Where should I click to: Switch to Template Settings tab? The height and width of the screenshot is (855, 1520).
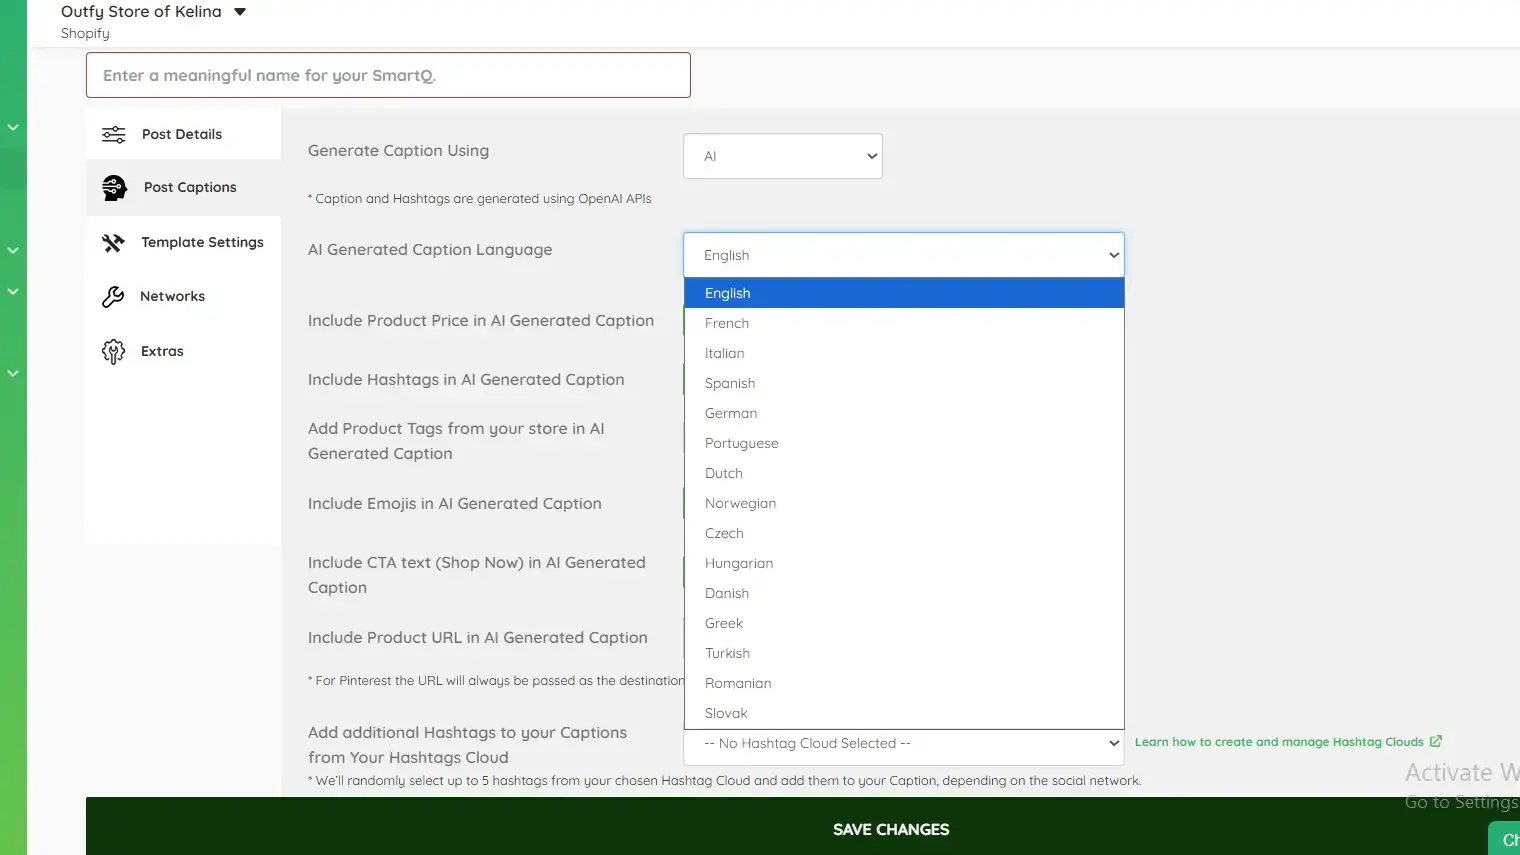point(183,242)
